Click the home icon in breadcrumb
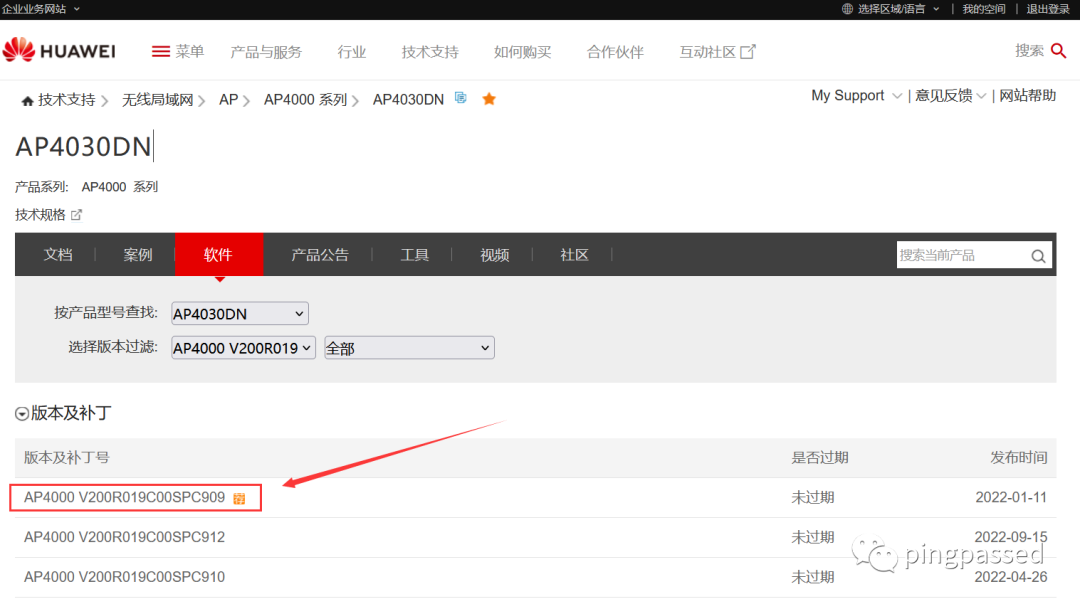Viewport: 1080px width, 604px height. 28,101
